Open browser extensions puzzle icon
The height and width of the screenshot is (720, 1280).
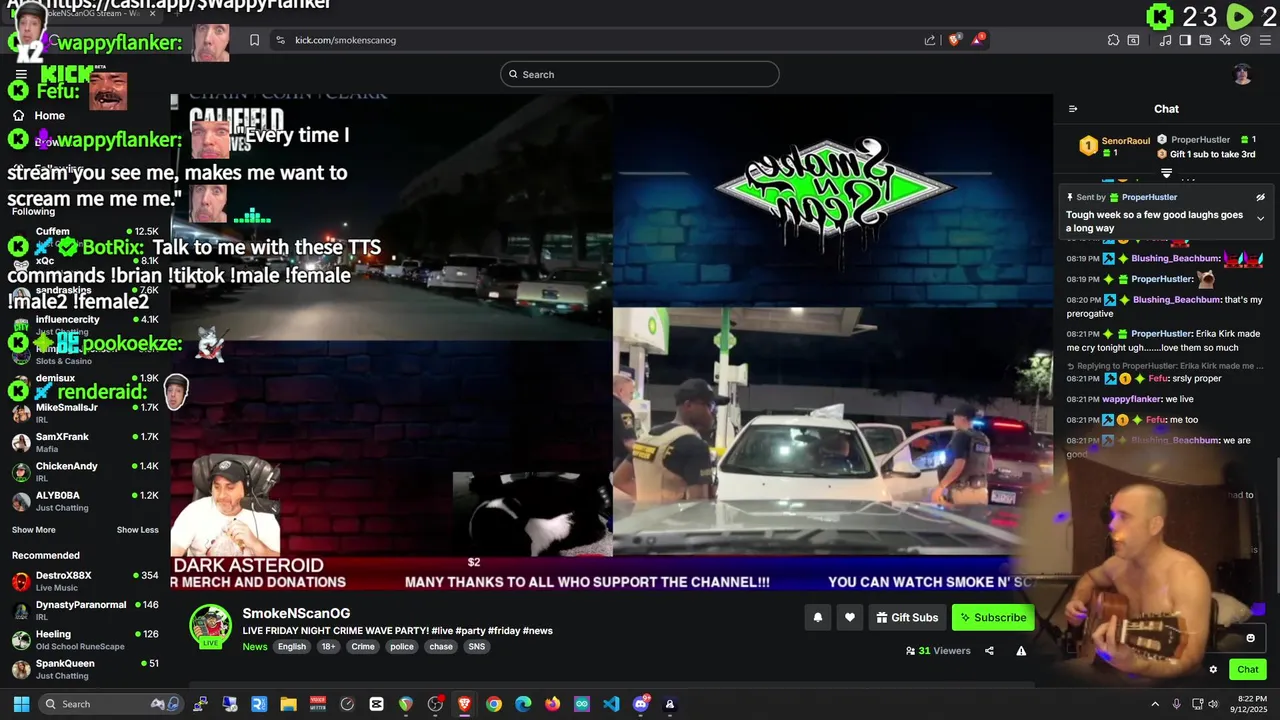(x=1113, y=40)
